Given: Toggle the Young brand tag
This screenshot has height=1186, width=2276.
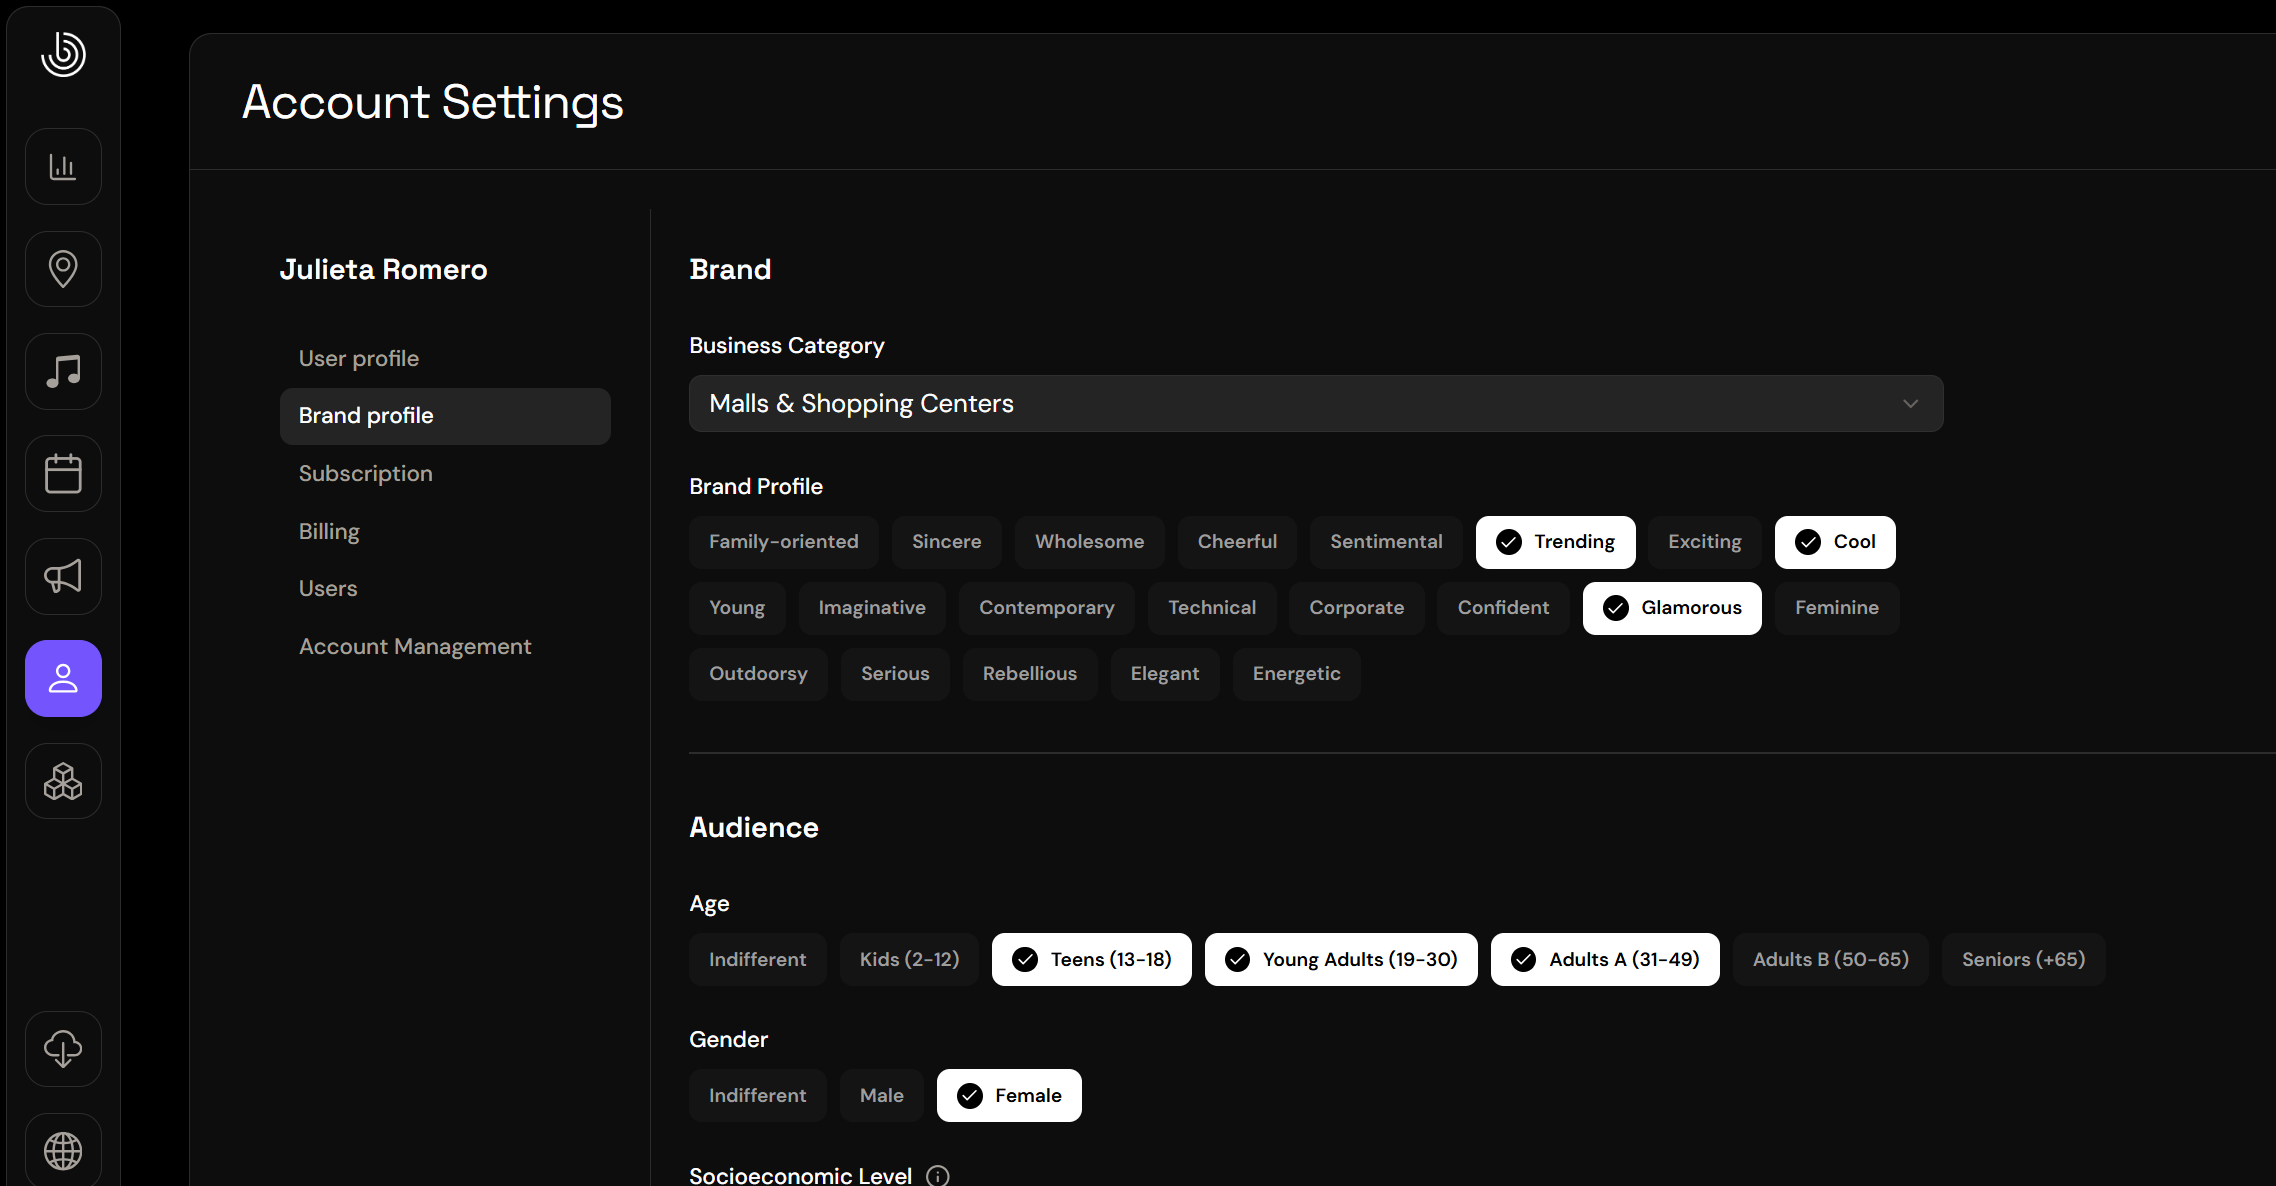Looking at the screenshot, I should (x=737, y=608).
